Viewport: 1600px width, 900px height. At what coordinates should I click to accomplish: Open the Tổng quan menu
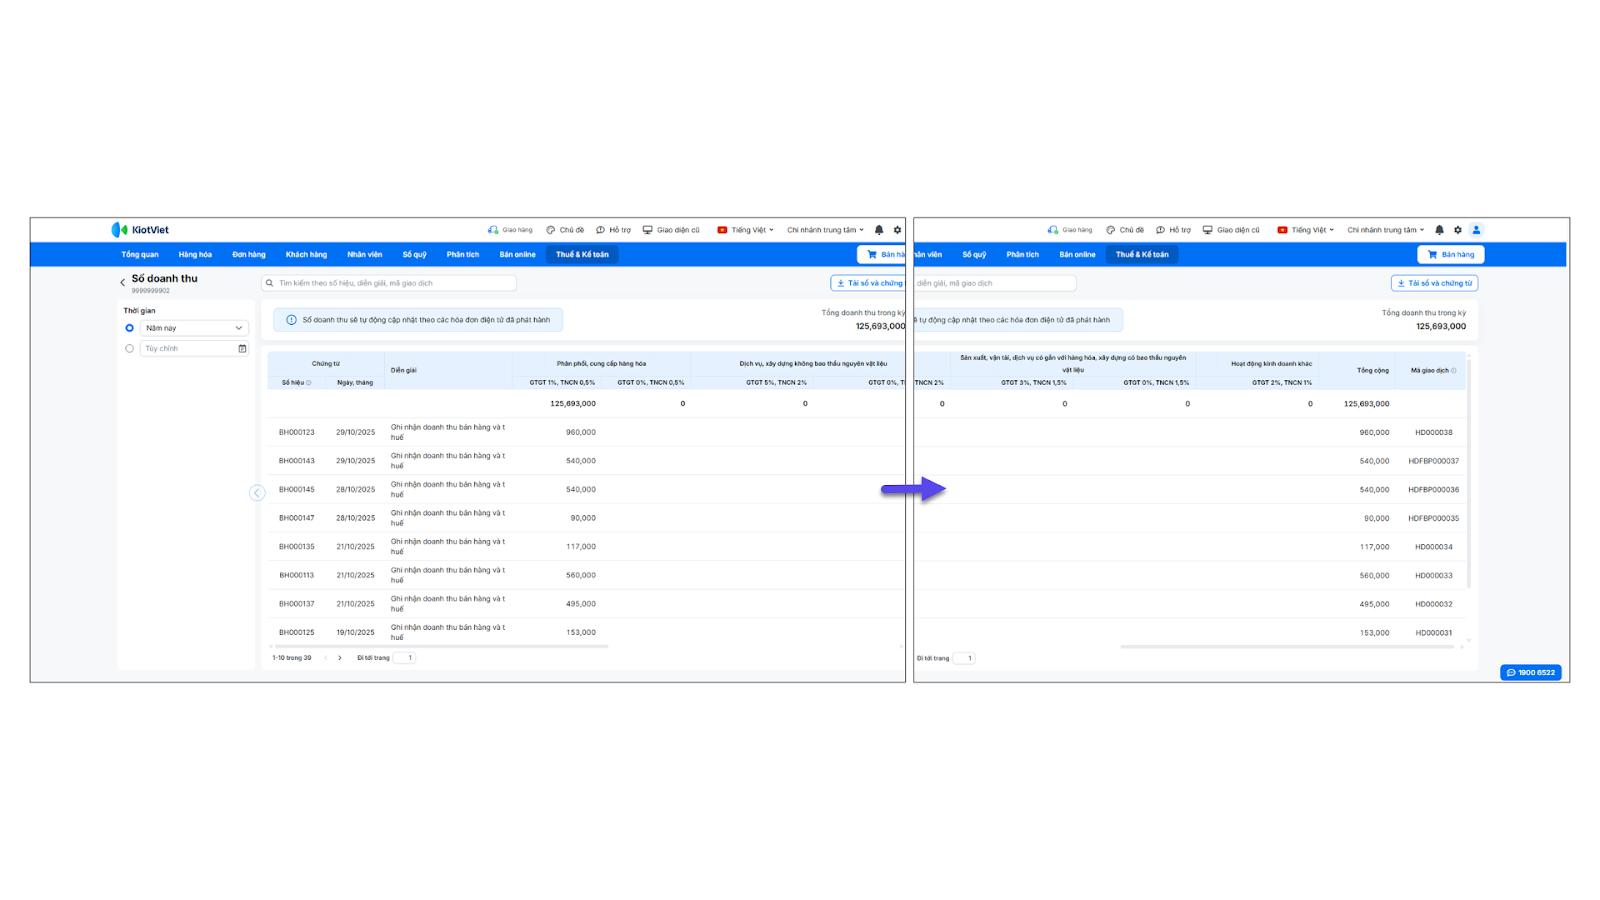pos(140,255)
